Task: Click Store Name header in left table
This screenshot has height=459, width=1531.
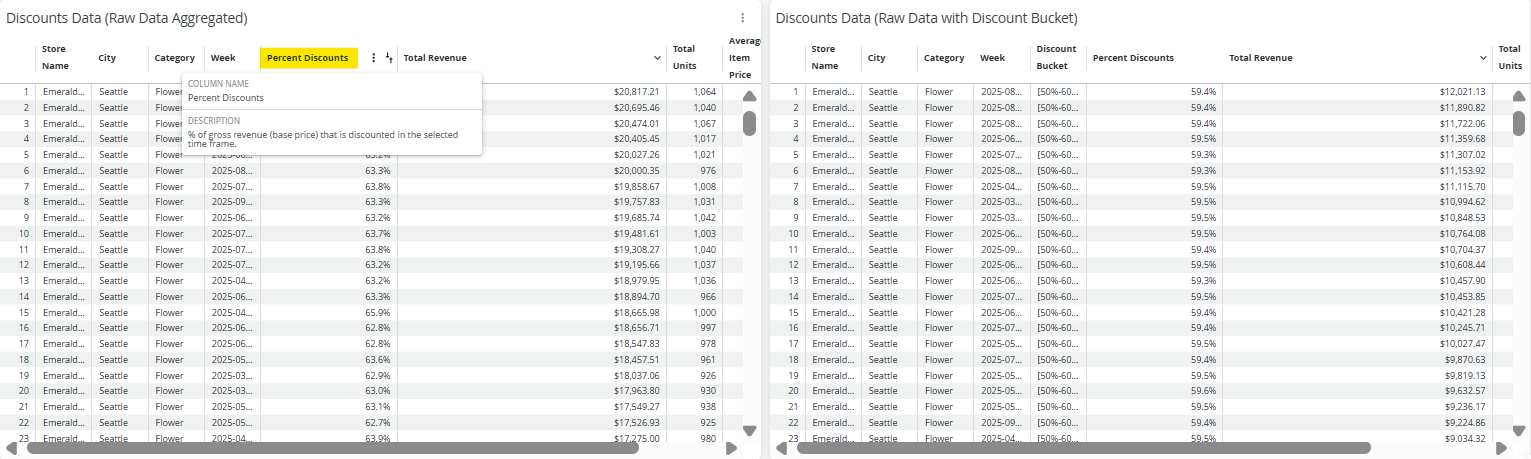Action: point(54,57)
